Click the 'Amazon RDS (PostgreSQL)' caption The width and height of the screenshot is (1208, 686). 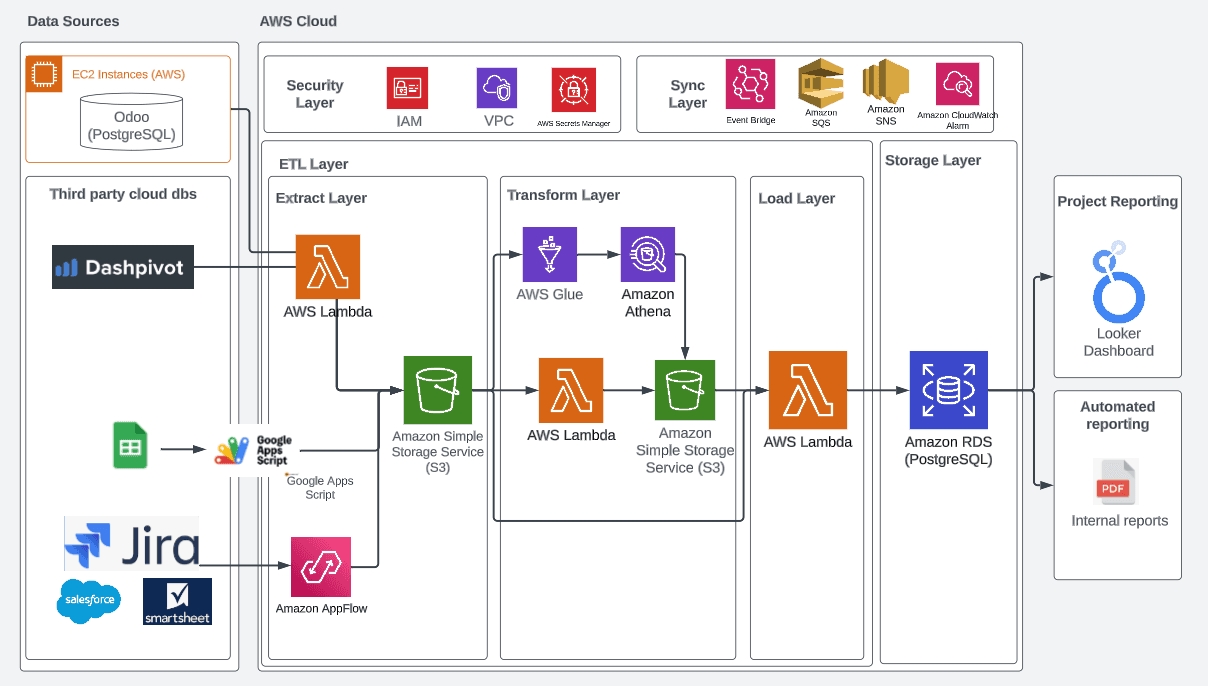coord(949,450)
